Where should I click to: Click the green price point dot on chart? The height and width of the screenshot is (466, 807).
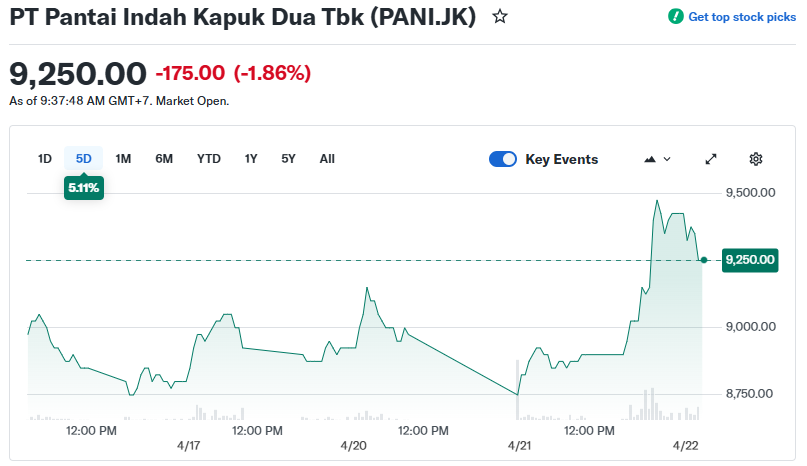(x=704, y=260)
